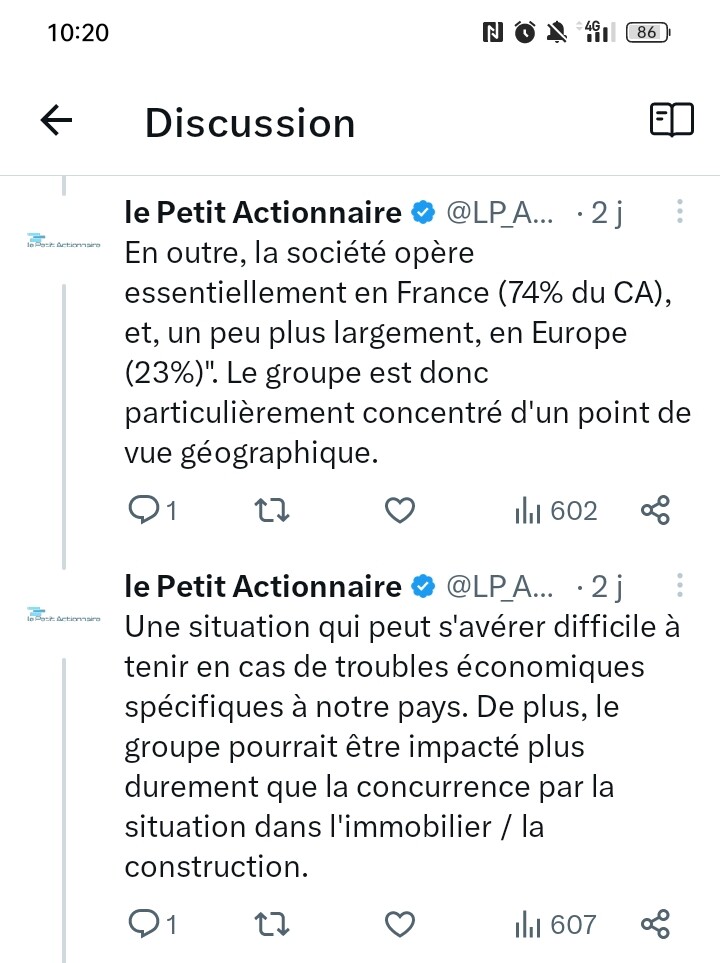Open the tweet text about geographic concentration
This screenshot has height=963, width=720.
[407, 353]
